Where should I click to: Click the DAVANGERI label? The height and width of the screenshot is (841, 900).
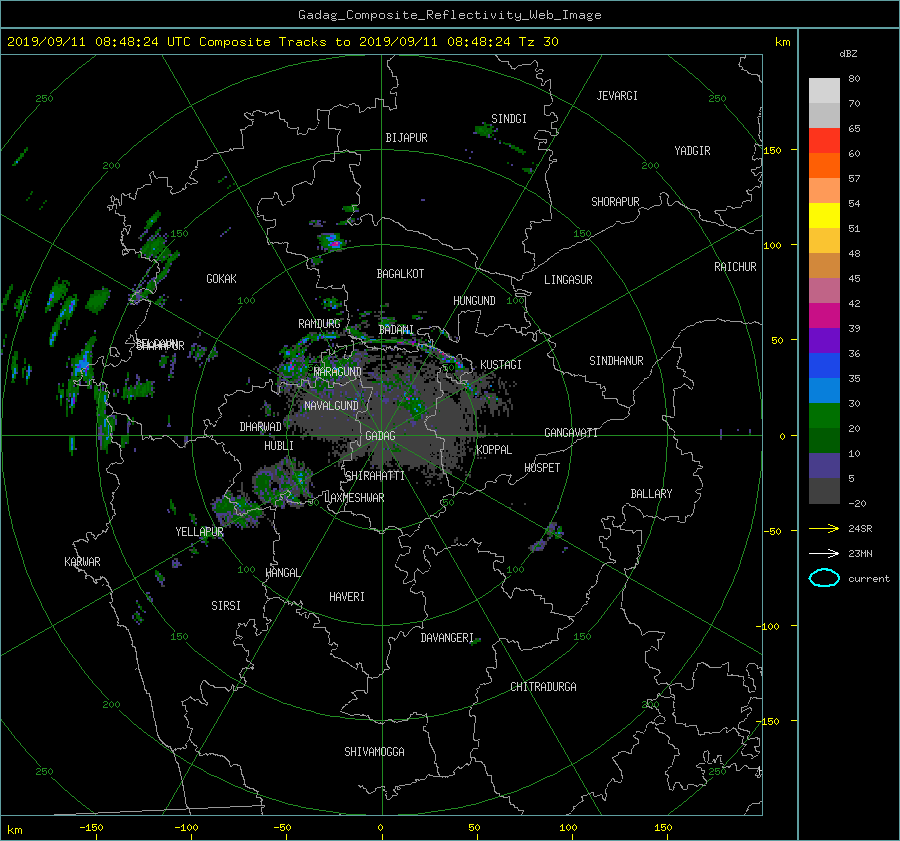click(447, 638)
